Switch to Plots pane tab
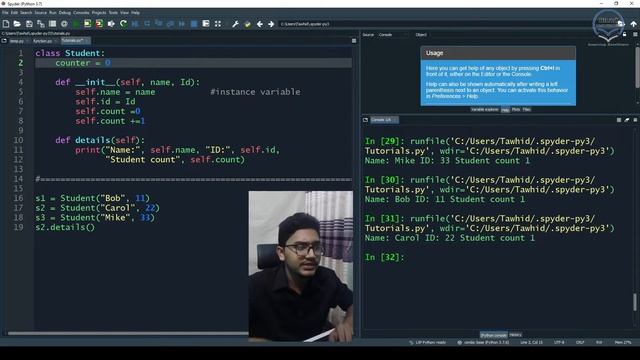 pyautogui.click(x=516, y=109)
